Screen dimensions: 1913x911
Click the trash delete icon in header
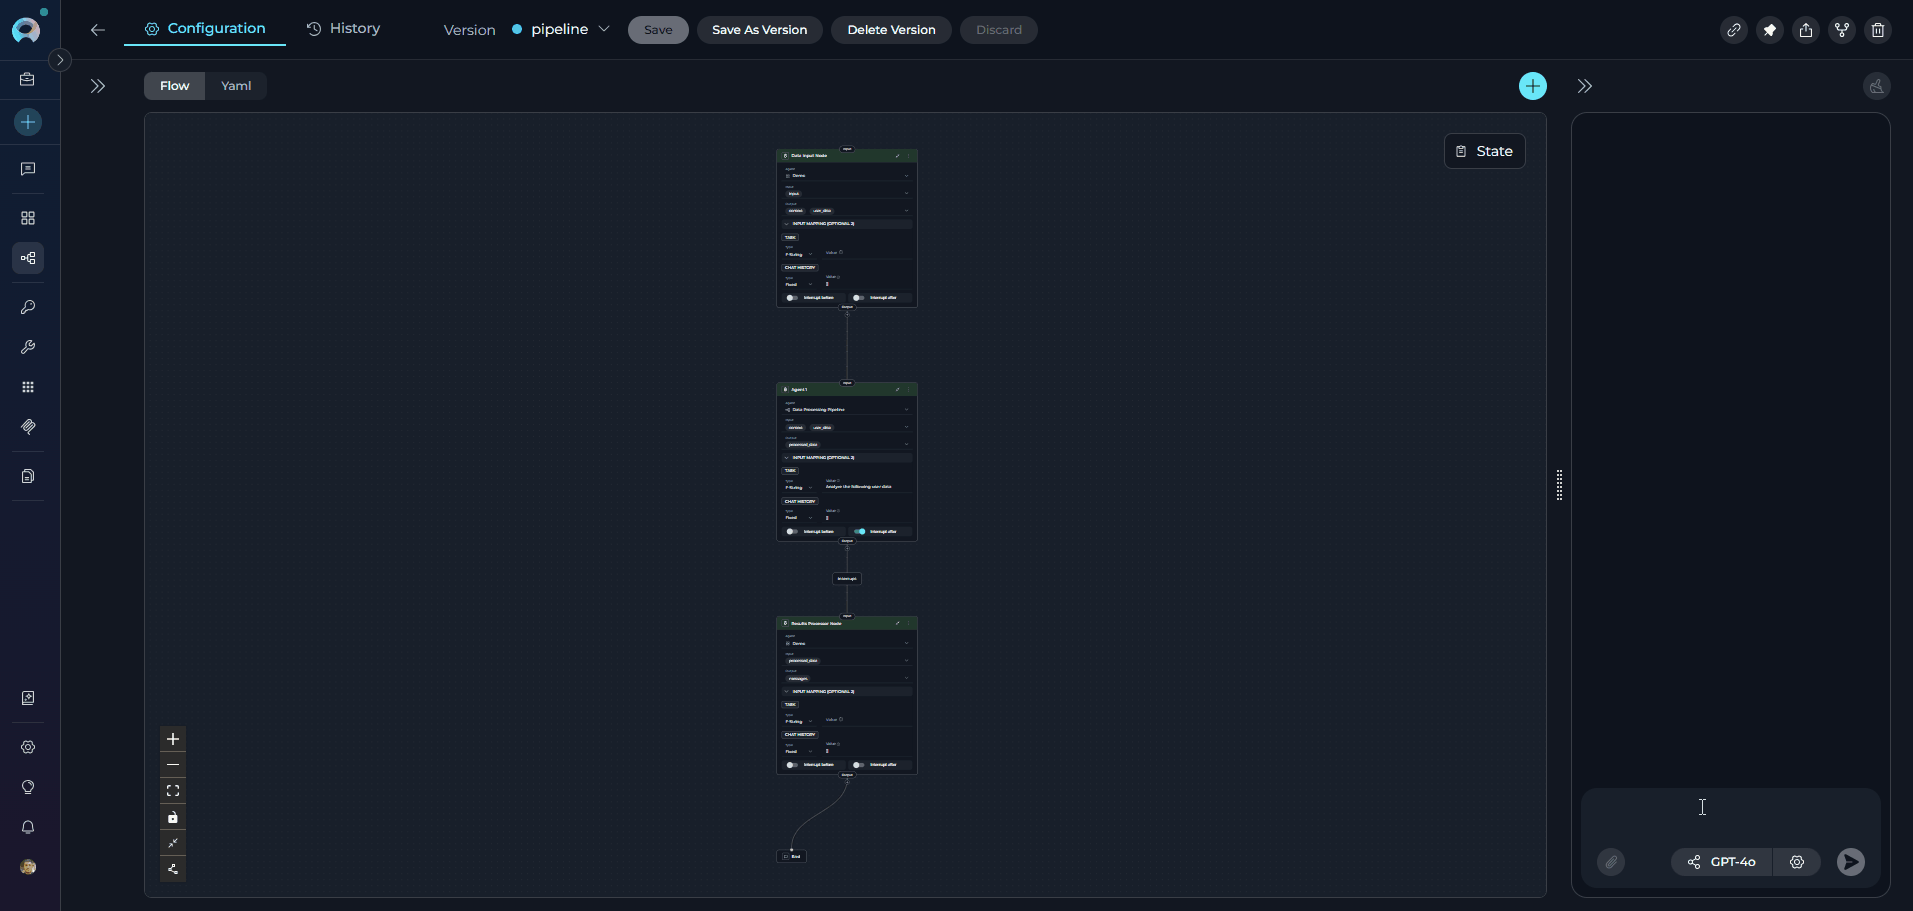pyautogui.click(x=1877, y=30)
